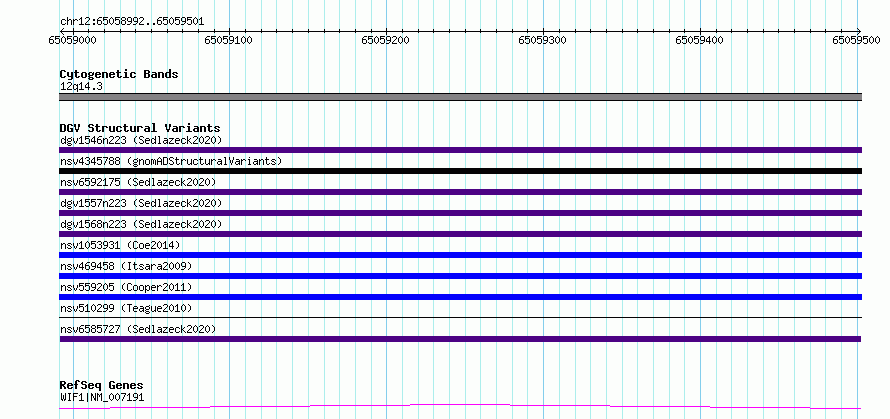This screenshot has width=890, height=419.
Task: Click ruler position 65059000
Action: click(x=72, y=40)
